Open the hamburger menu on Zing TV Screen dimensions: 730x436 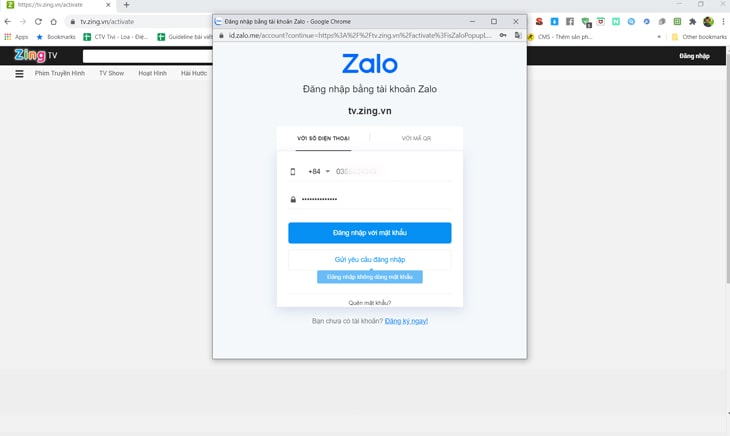[x=19, y=73]
